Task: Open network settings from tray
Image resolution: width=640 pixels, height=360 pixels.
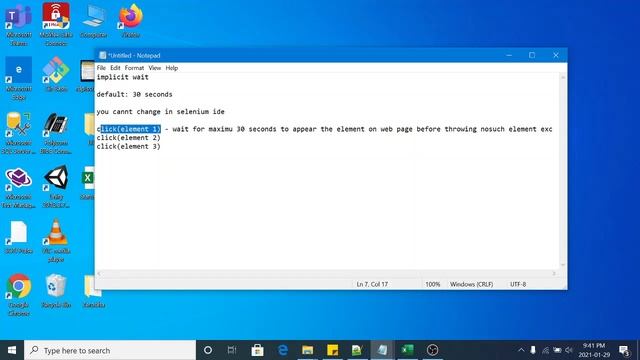Action: point(545,350)
